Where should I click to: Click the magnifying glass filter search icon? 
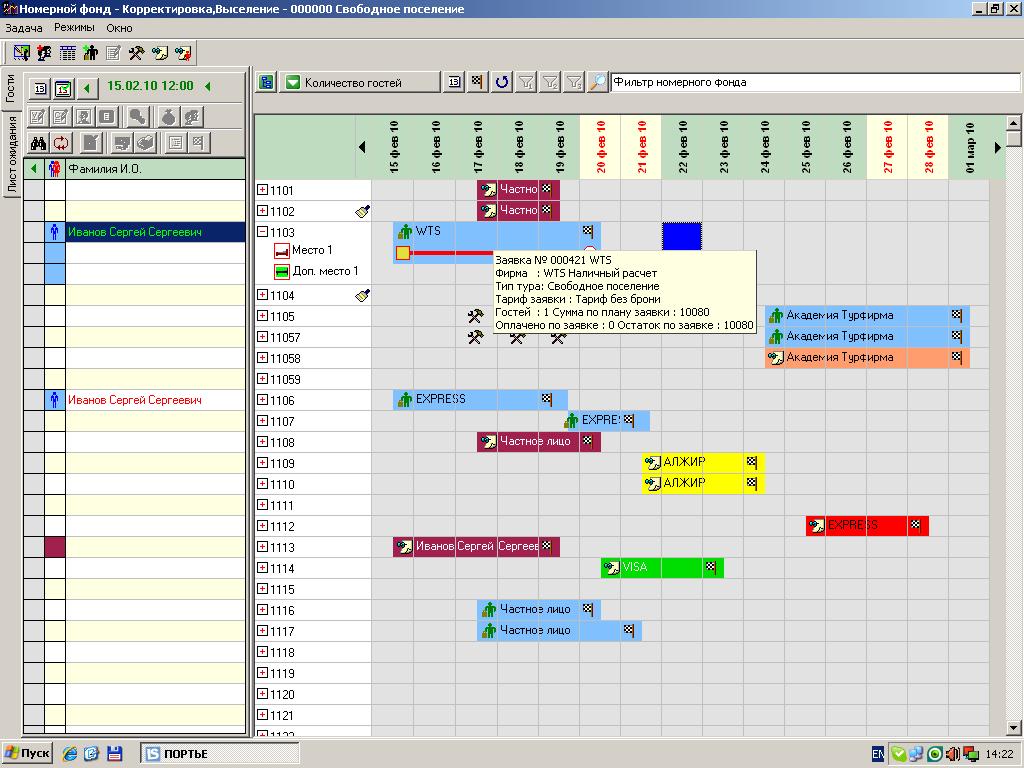[598, 82]
